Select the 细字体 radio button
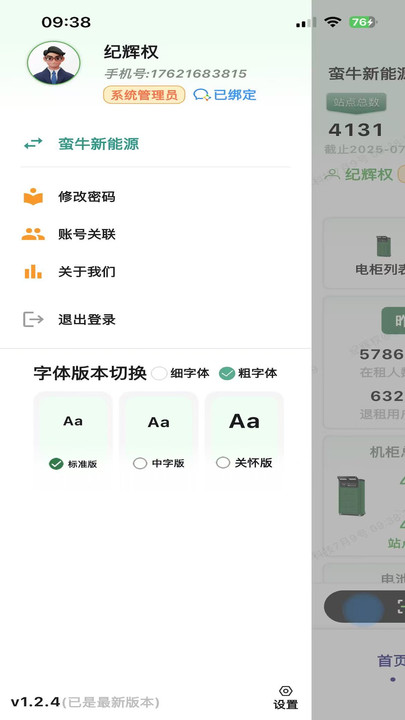The width and height of the screenshot is (405, 720). coord(159,373)
